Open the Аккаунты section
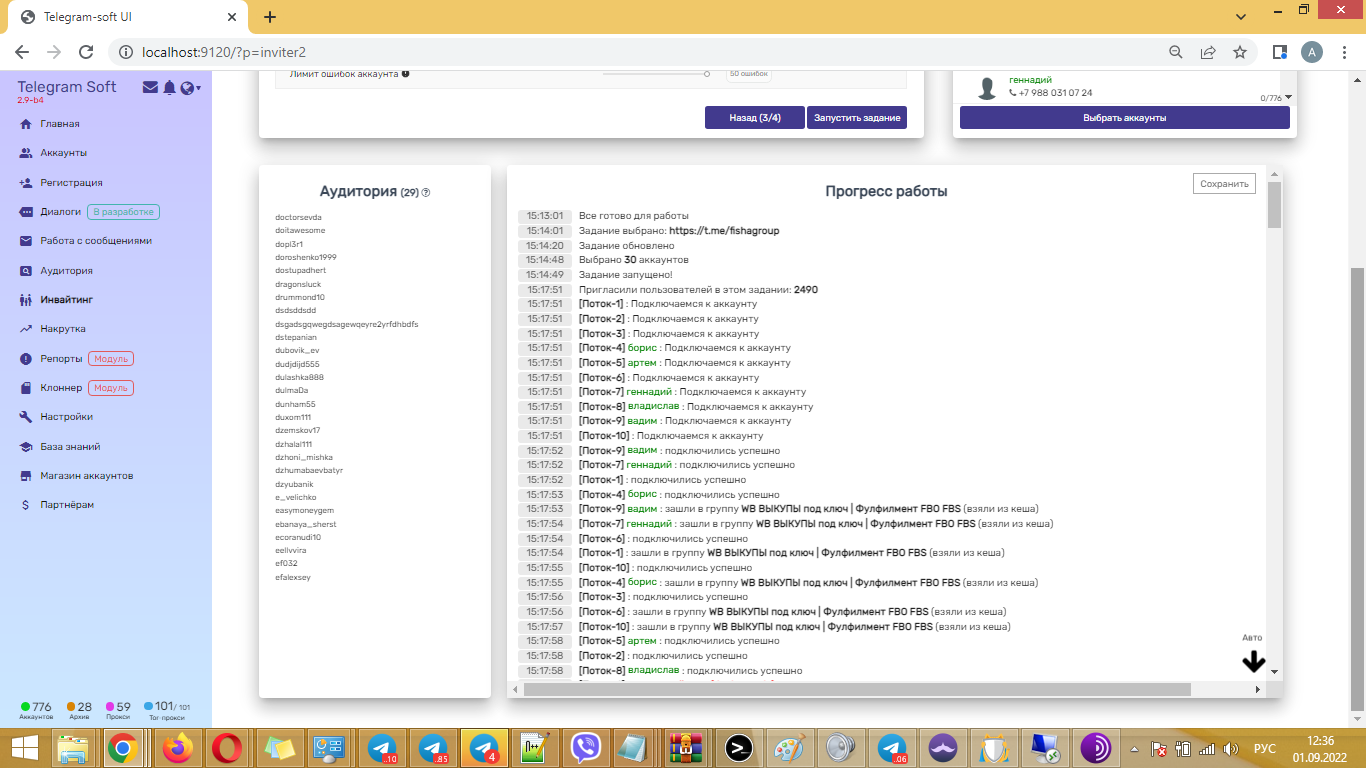The image size is (1366, 768). 63,153
